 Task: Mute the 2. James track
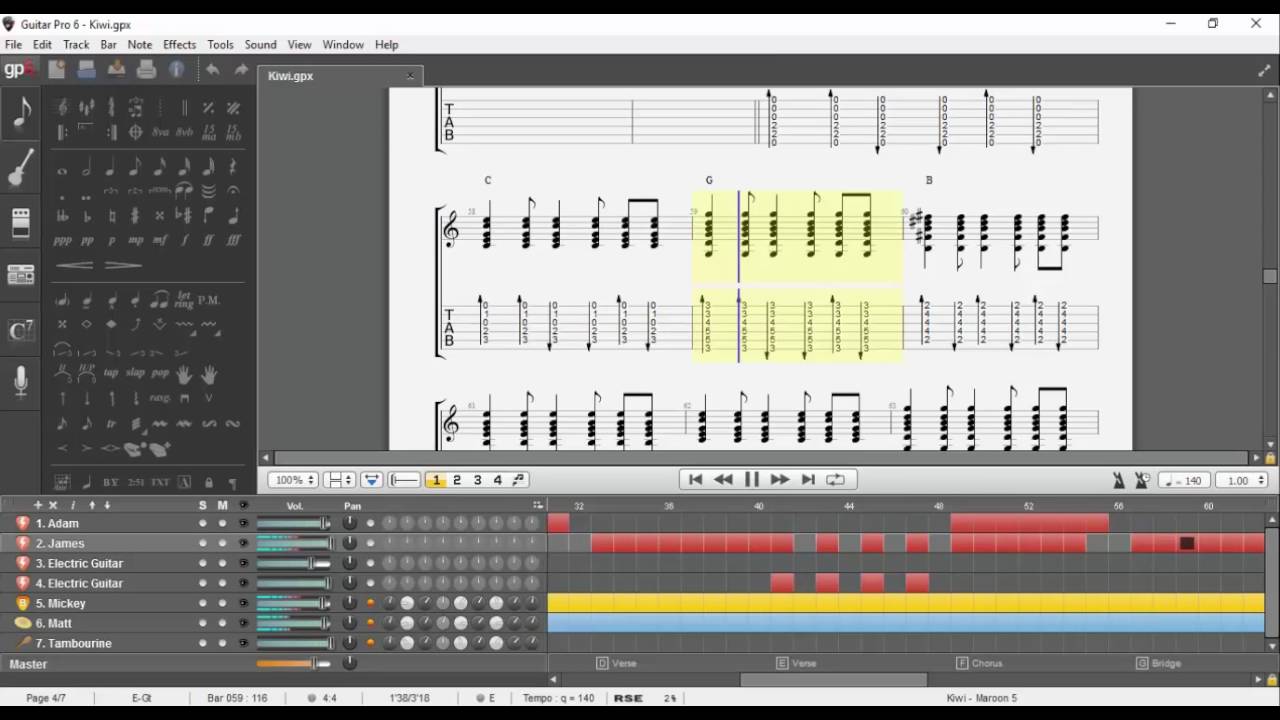click(222, 543)
